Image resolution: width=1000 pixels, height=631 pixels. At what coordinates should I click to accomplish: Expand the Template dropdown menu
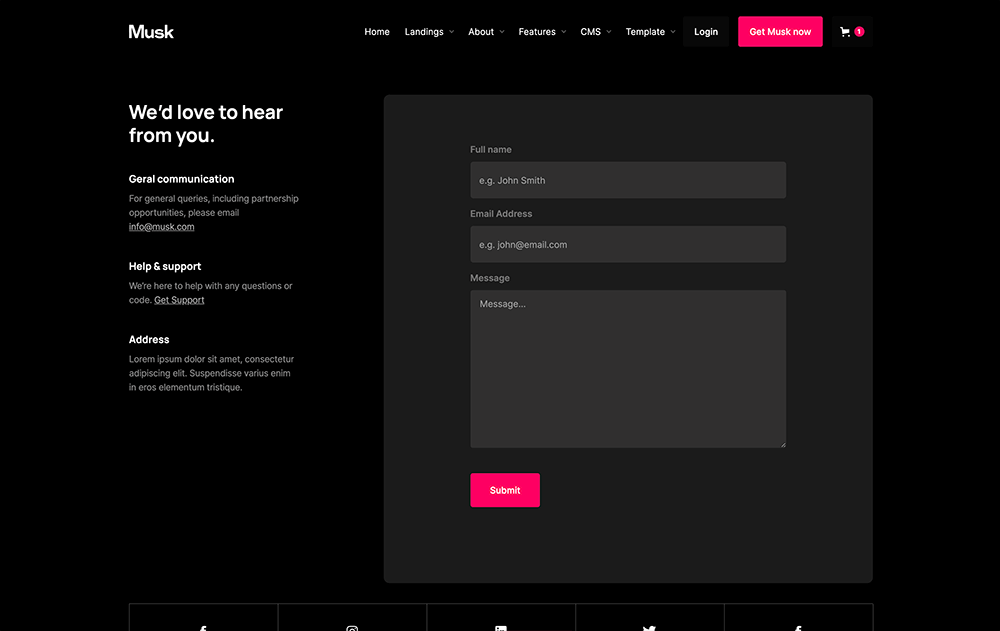pos(651,31)
